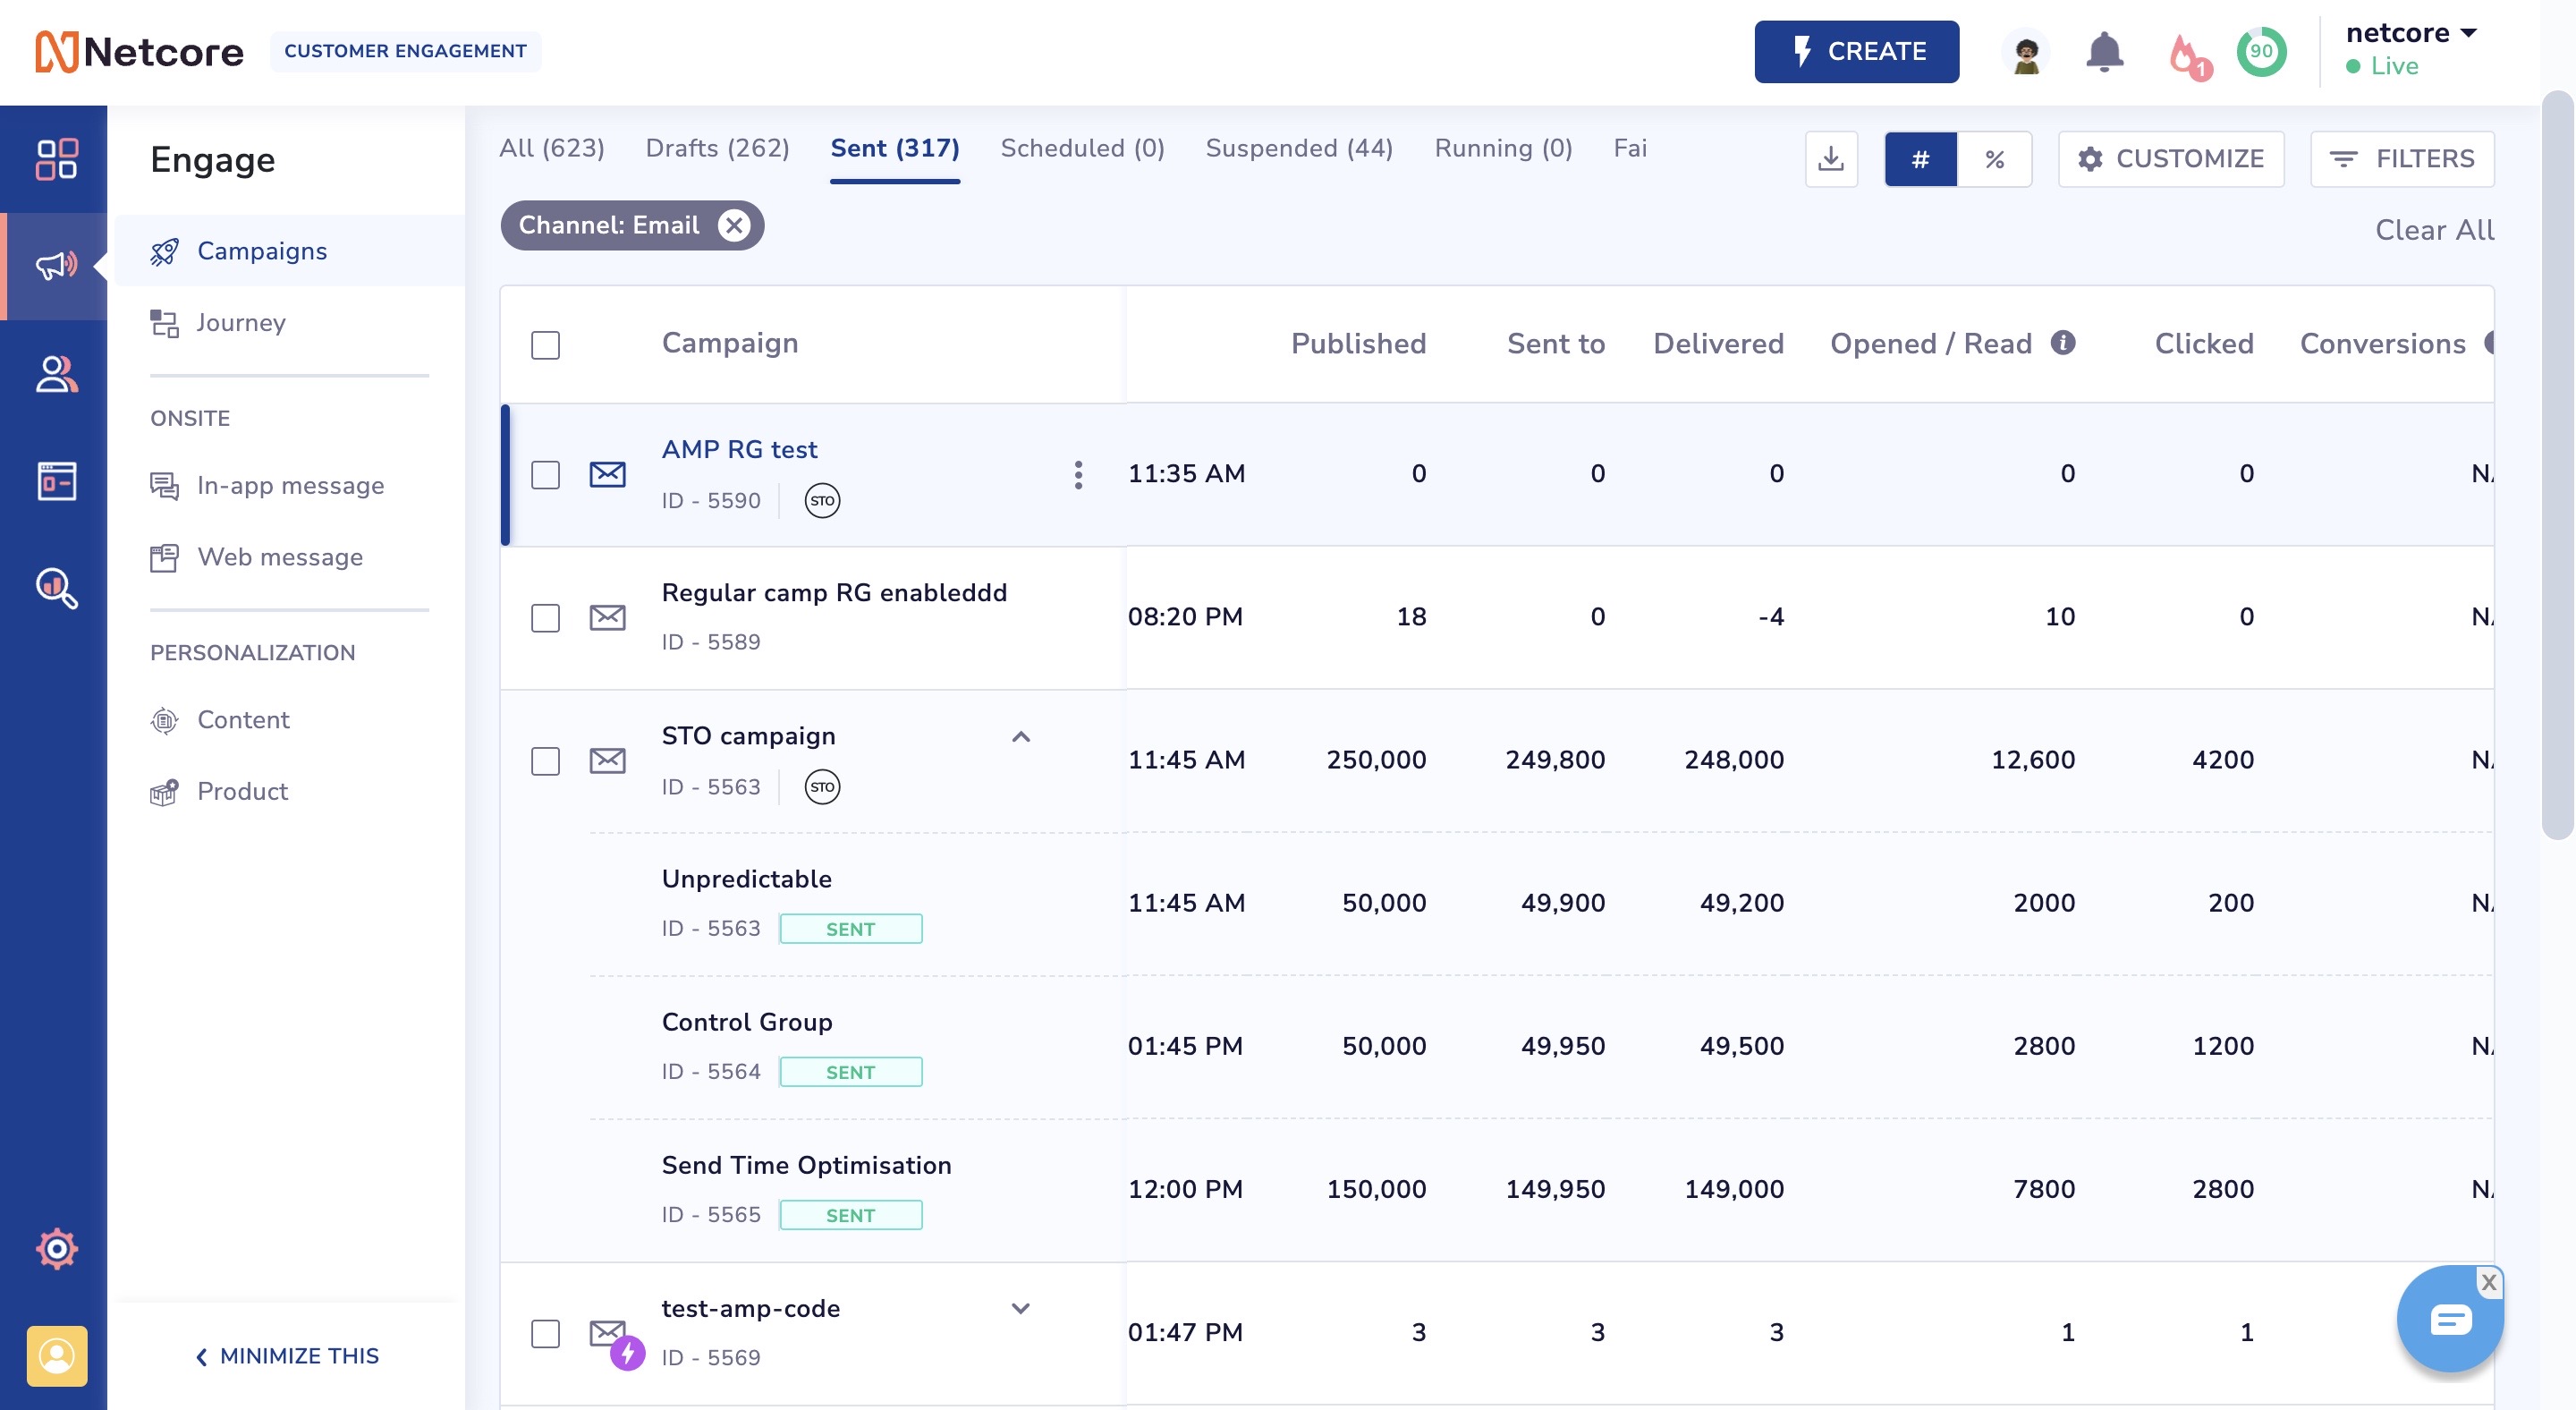The image size is (2576, 1410).
Task: Open the settings gear in sidebar
Action: [56, 1248]
